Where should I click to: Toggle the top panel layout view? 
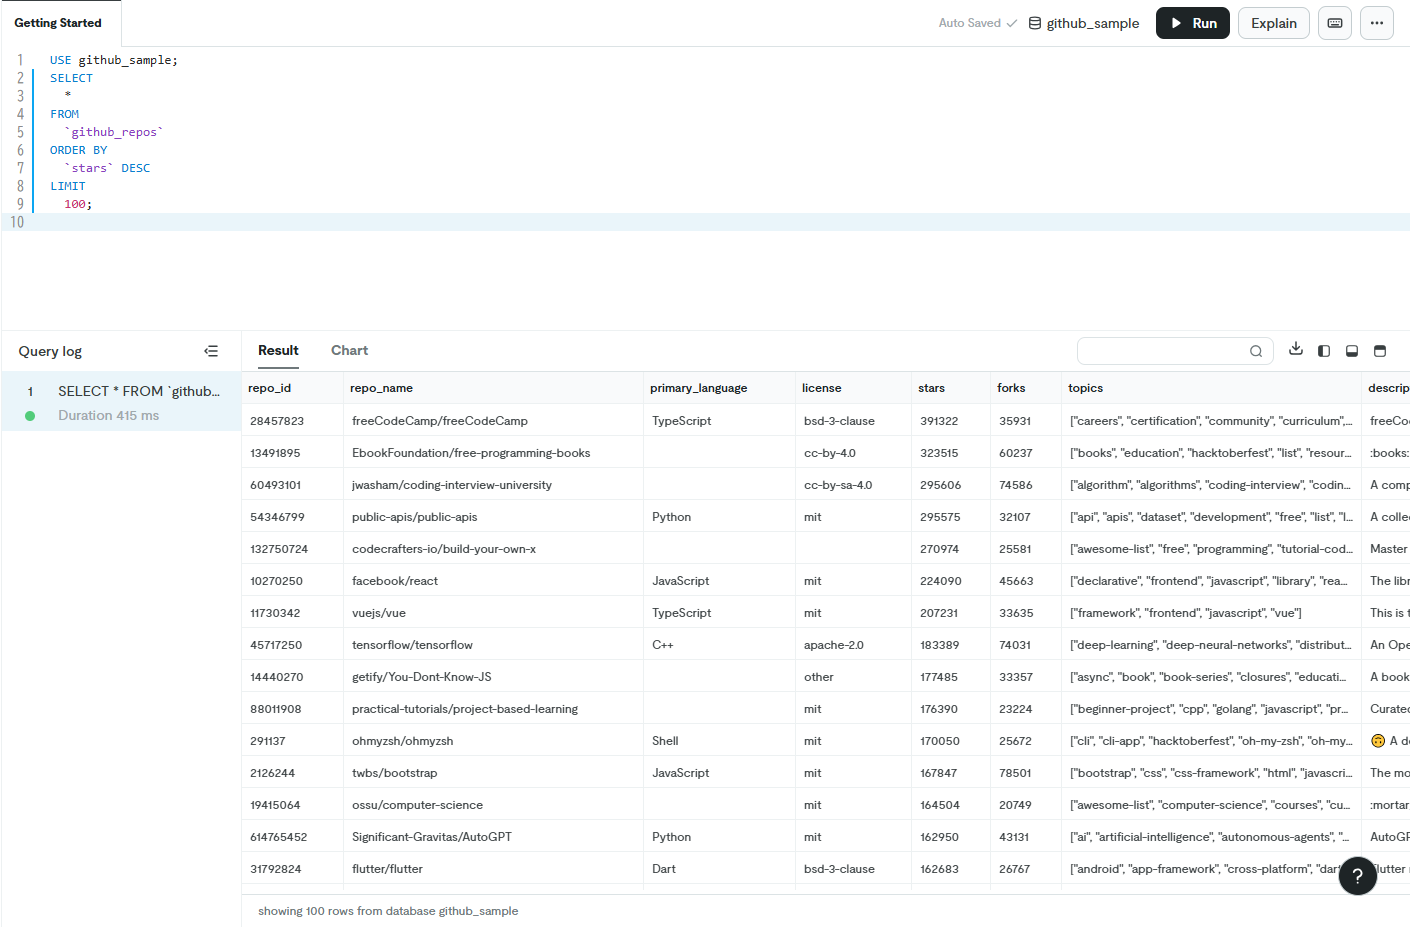[1379, 351]
